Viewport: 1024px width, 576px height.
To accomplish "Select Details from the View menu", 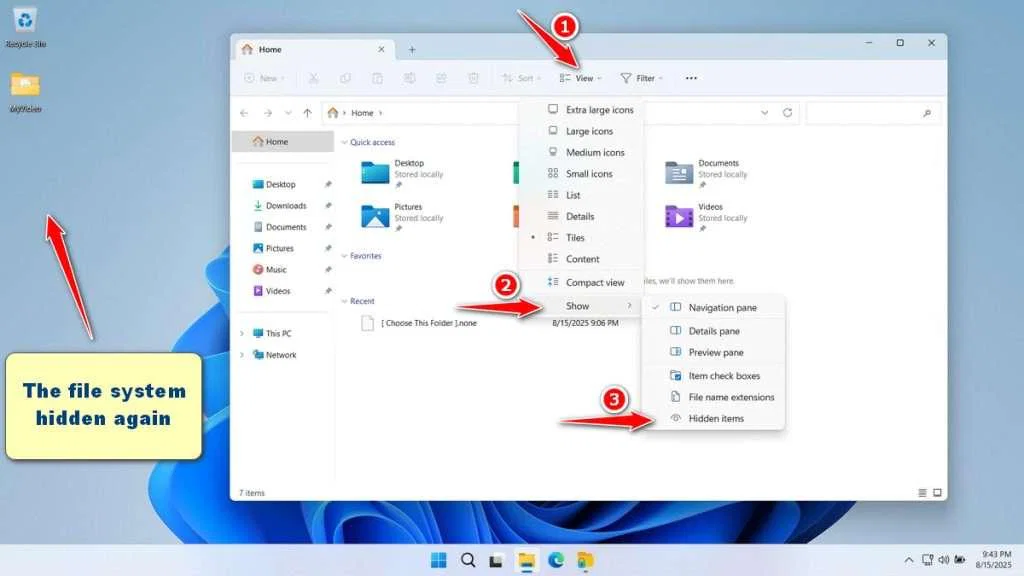I will (578, 216).
